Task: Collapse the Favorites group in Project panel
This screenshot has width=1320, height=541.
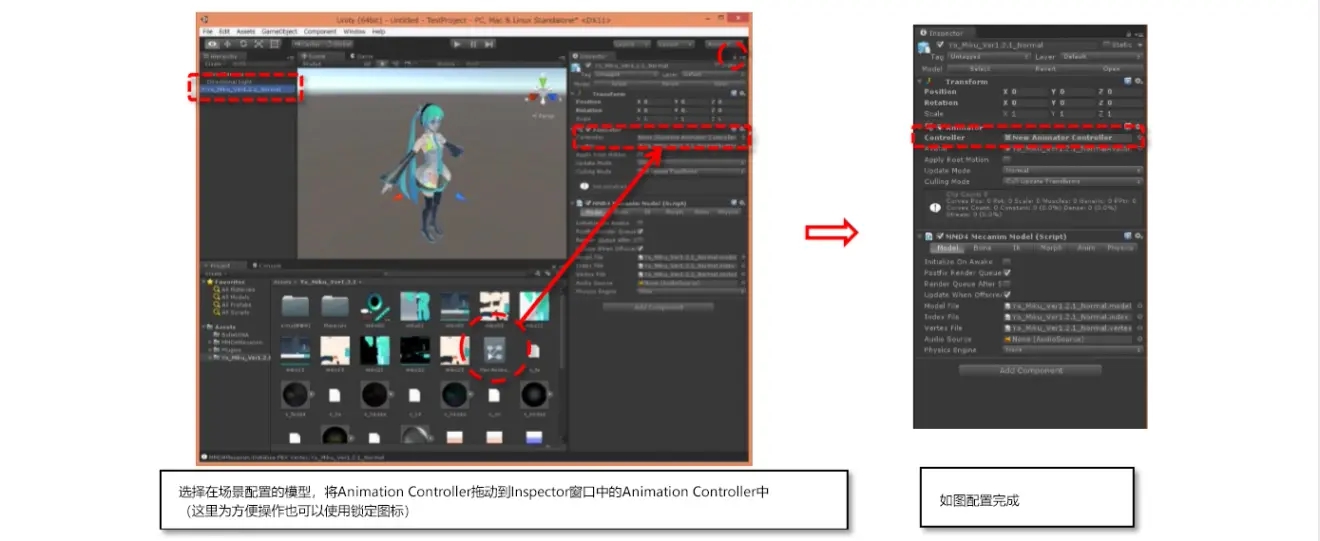Action: tap(205, 283)
